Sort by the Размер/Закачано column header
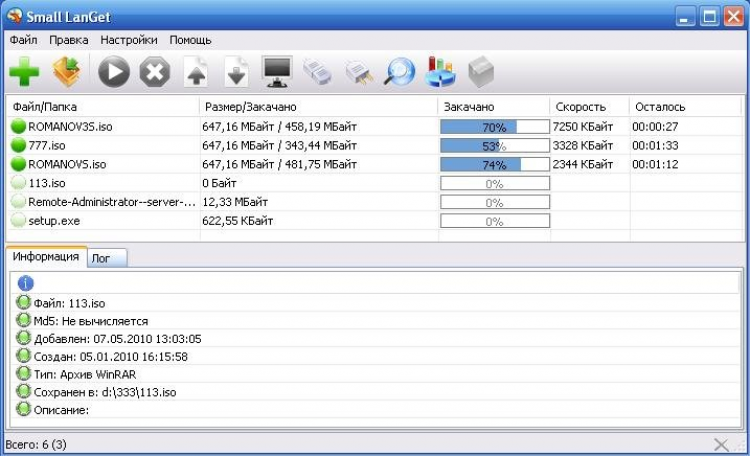The height and width of the screenshot is (456, 750). [x=319, y=107]
